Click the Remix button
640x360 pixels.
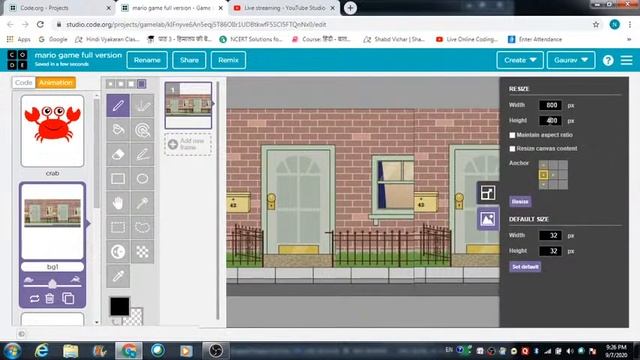pos(228,60)
